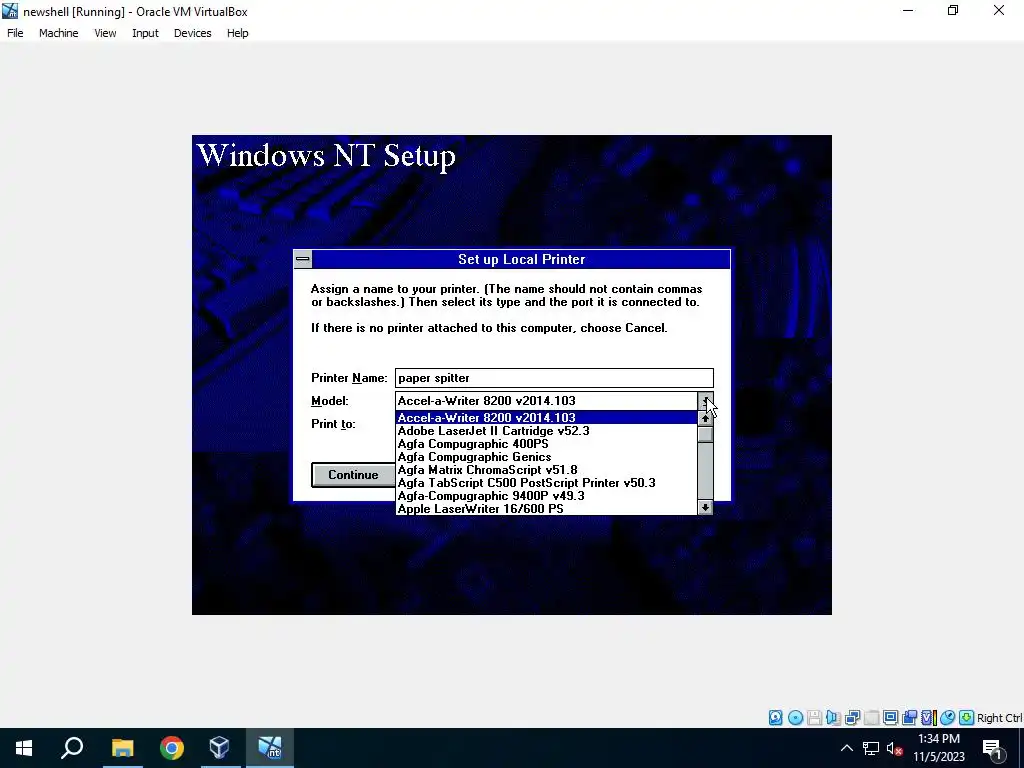This screenshot has height=768, width=1024.
Task: Open the Devices menu
Action: [x=193, y=33]
